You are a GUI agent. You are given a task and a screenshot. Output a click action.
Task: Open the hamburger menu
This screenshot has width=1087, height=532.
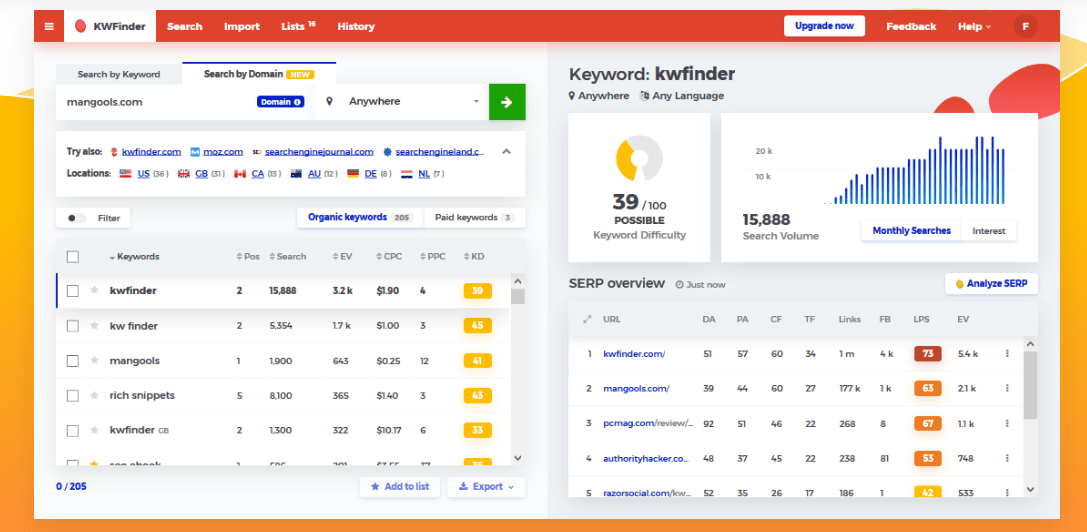pos(49,26)
